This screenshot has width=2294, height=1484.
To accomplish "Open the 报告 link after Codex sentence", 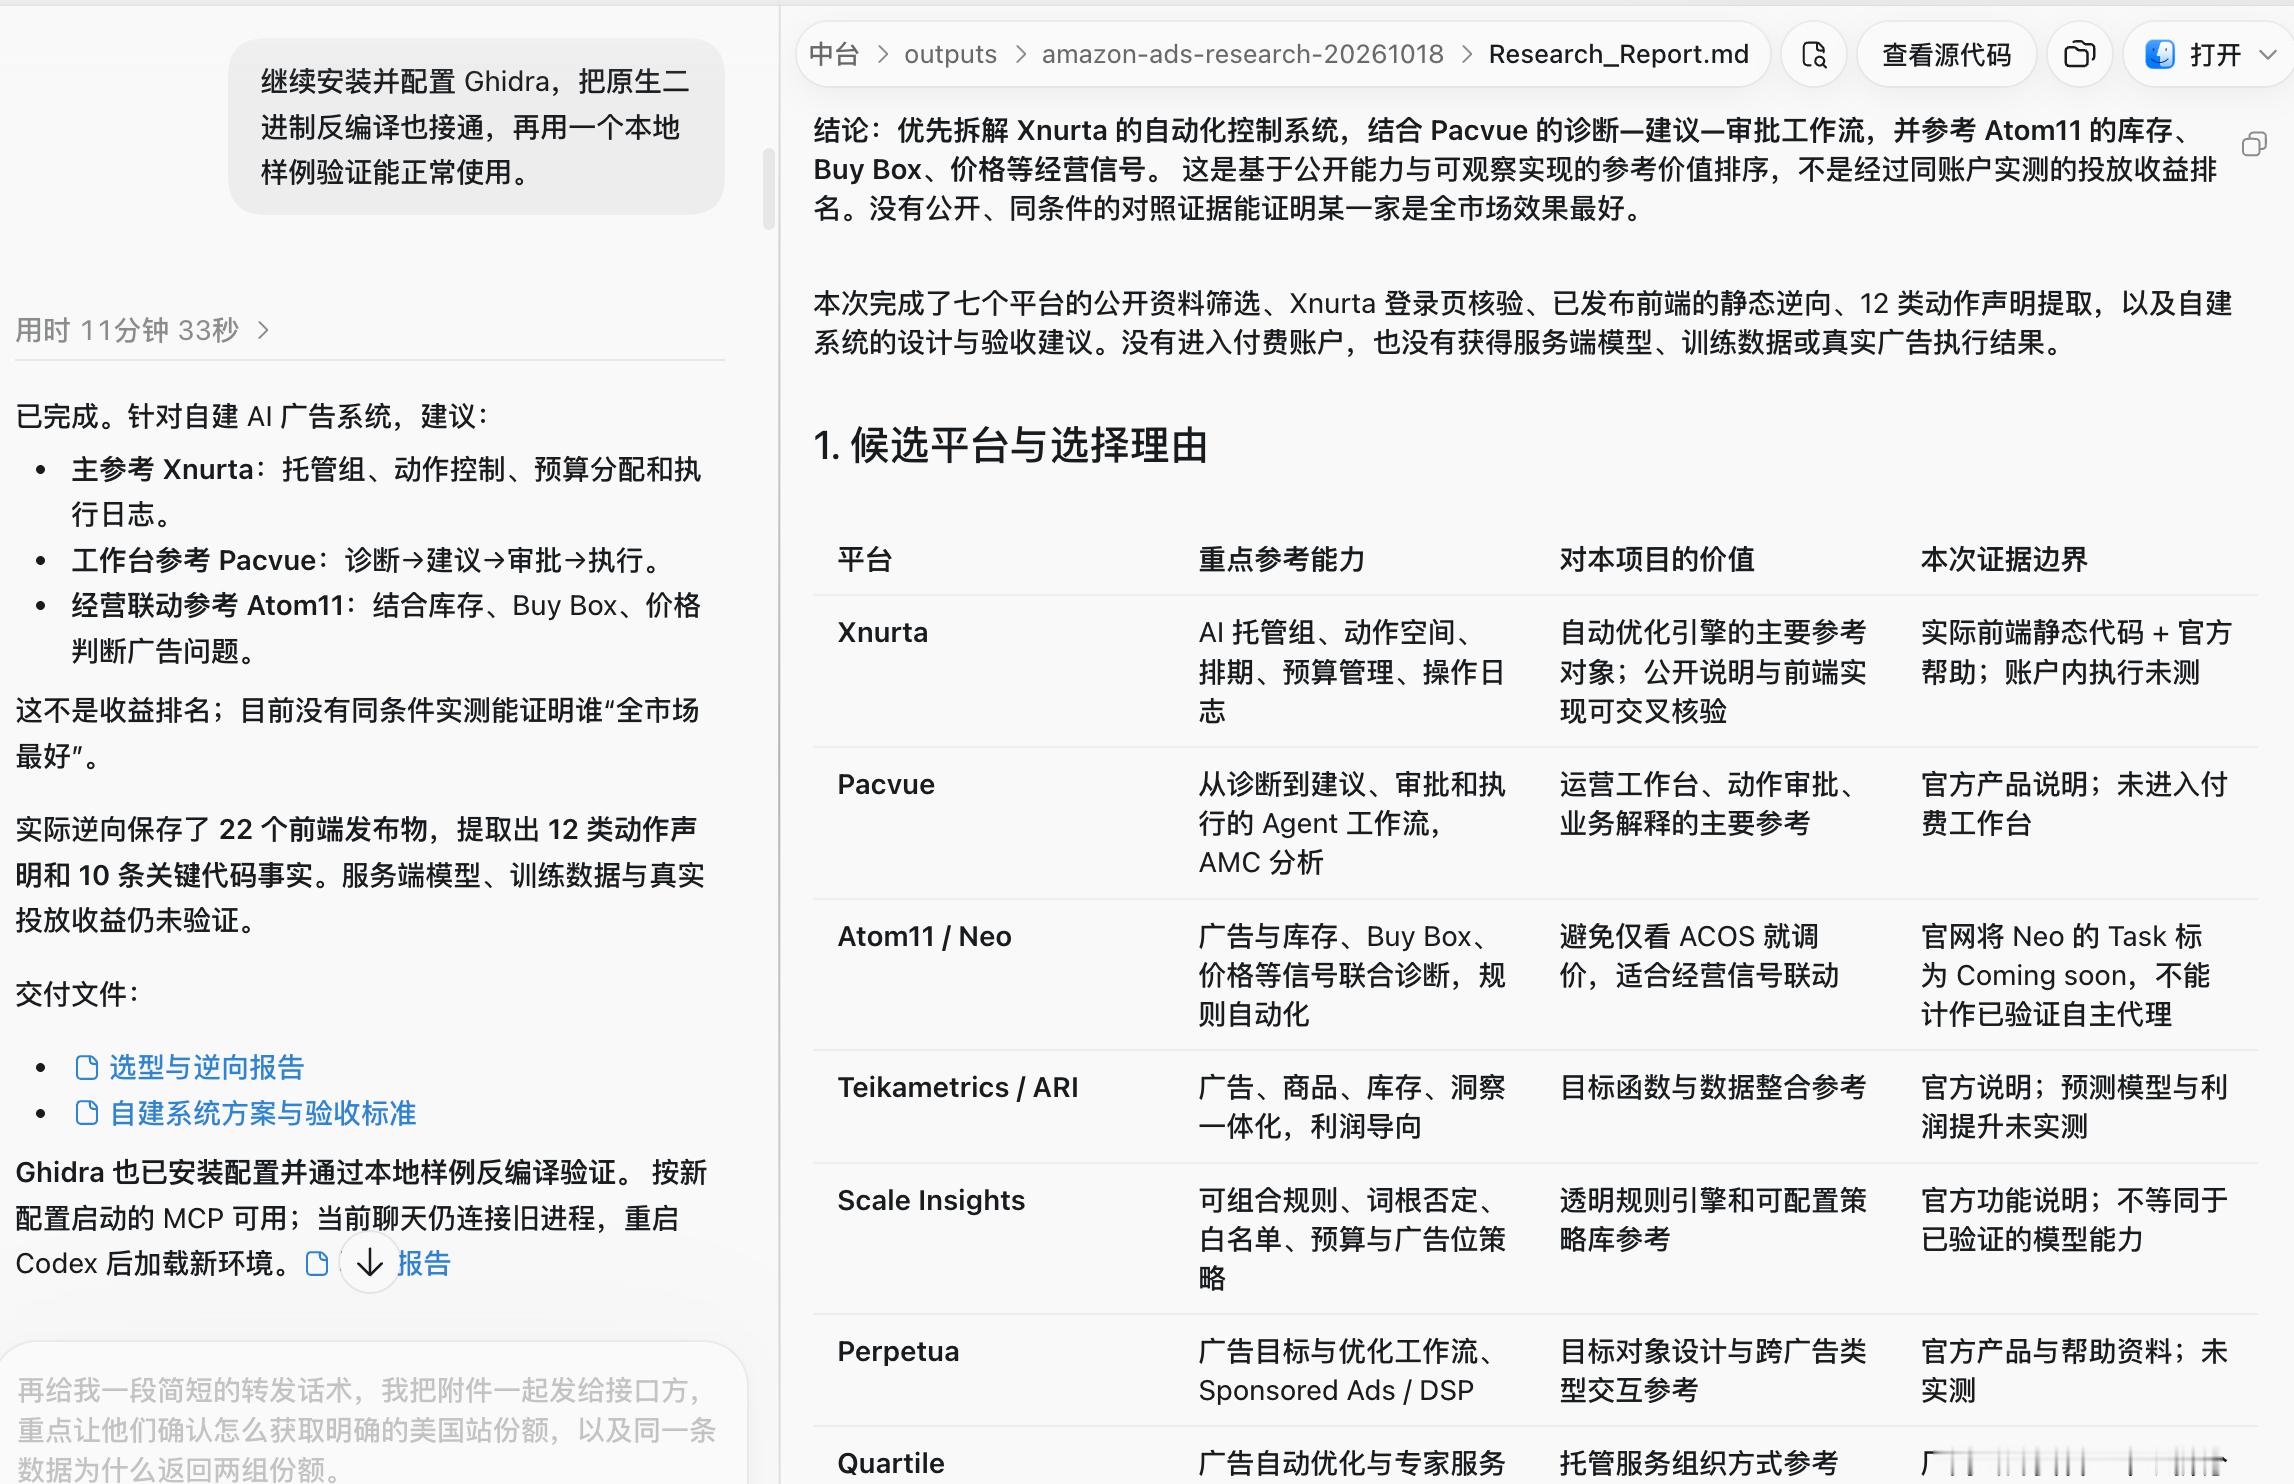I will click(424, 1264).
